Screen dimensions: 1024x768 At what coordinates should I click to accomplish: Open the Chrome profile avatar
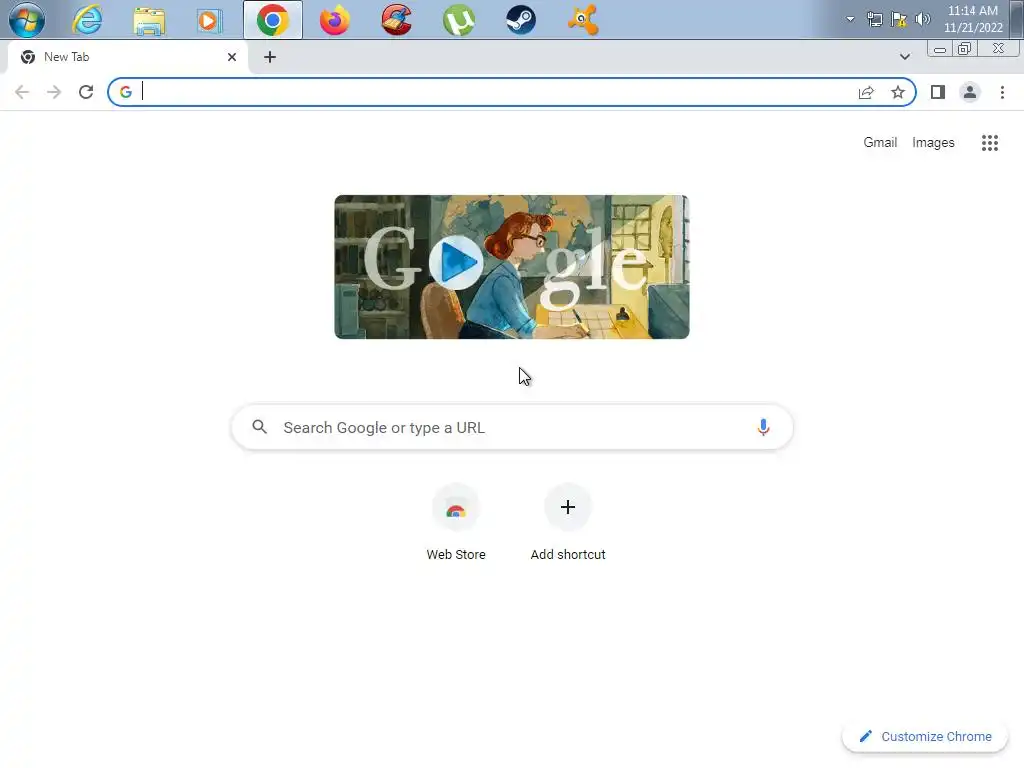tap(970, 92)
